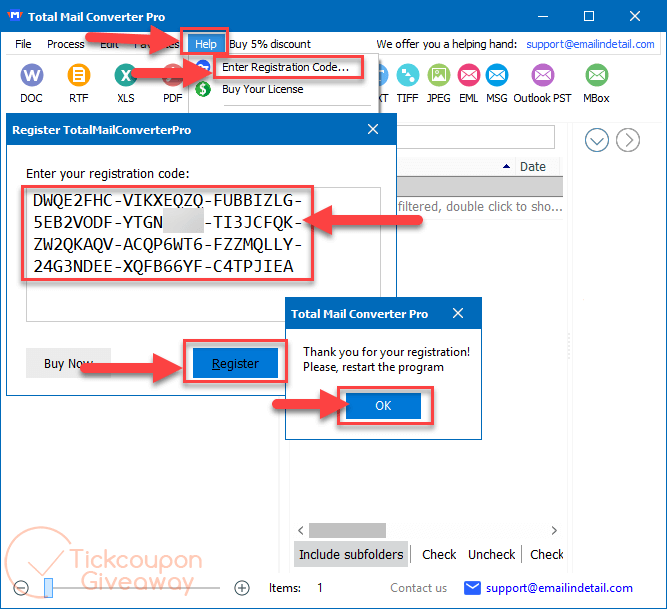Open the Help menu

point(205,44)
